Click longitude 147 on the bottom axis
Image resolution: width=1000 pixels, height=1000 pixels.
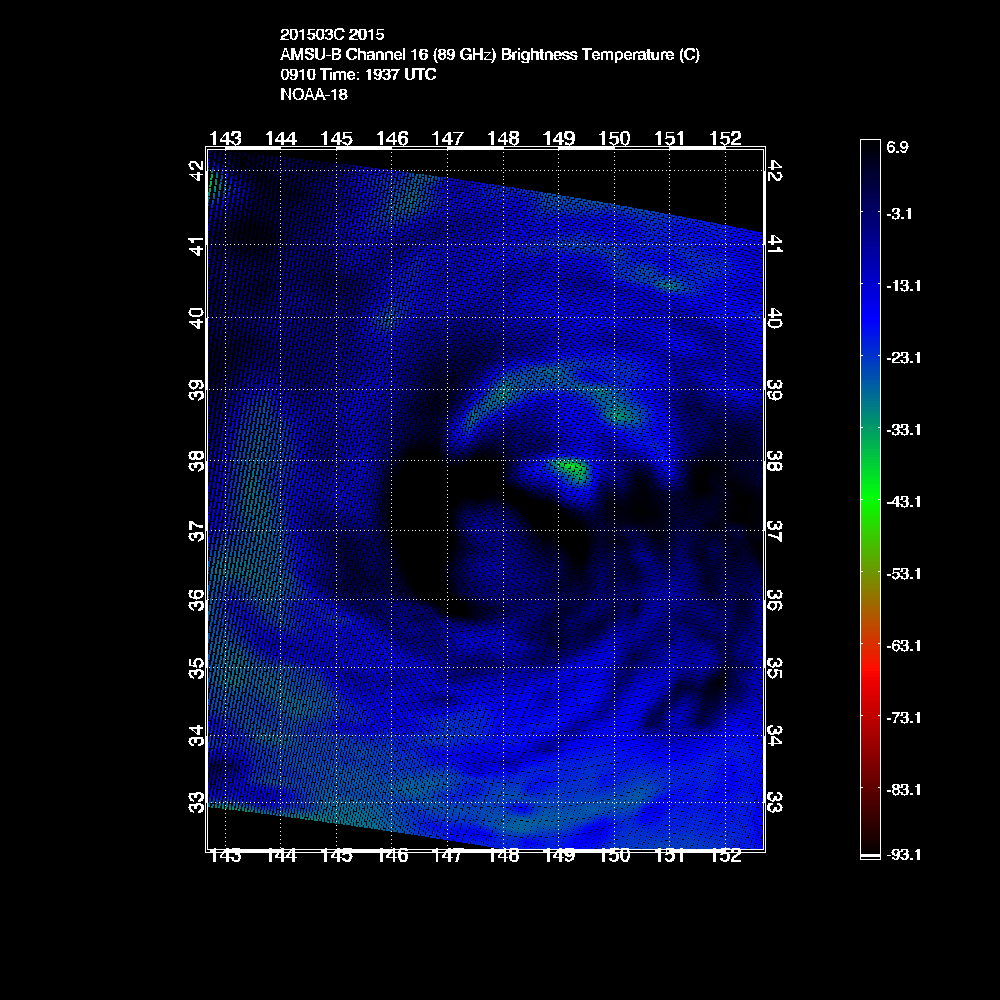(448, 856)
